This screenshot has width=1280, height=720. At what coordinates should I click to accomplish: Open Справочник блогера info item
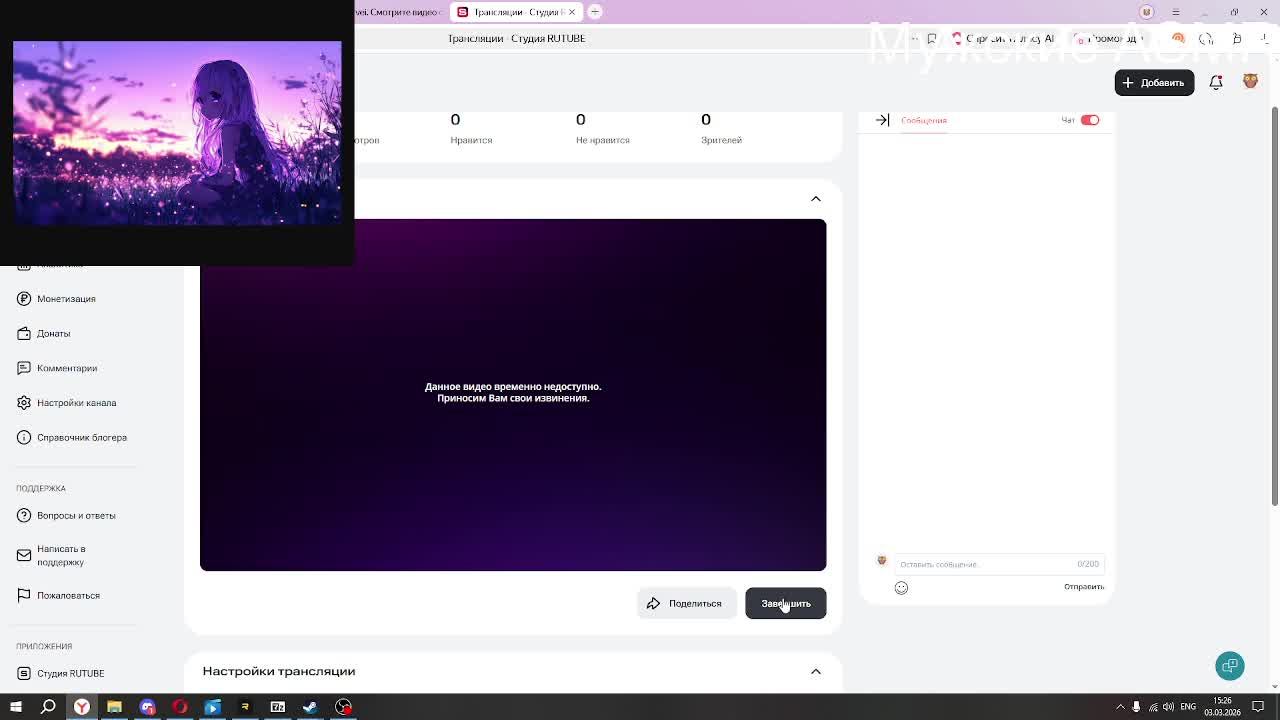[72, 437]
